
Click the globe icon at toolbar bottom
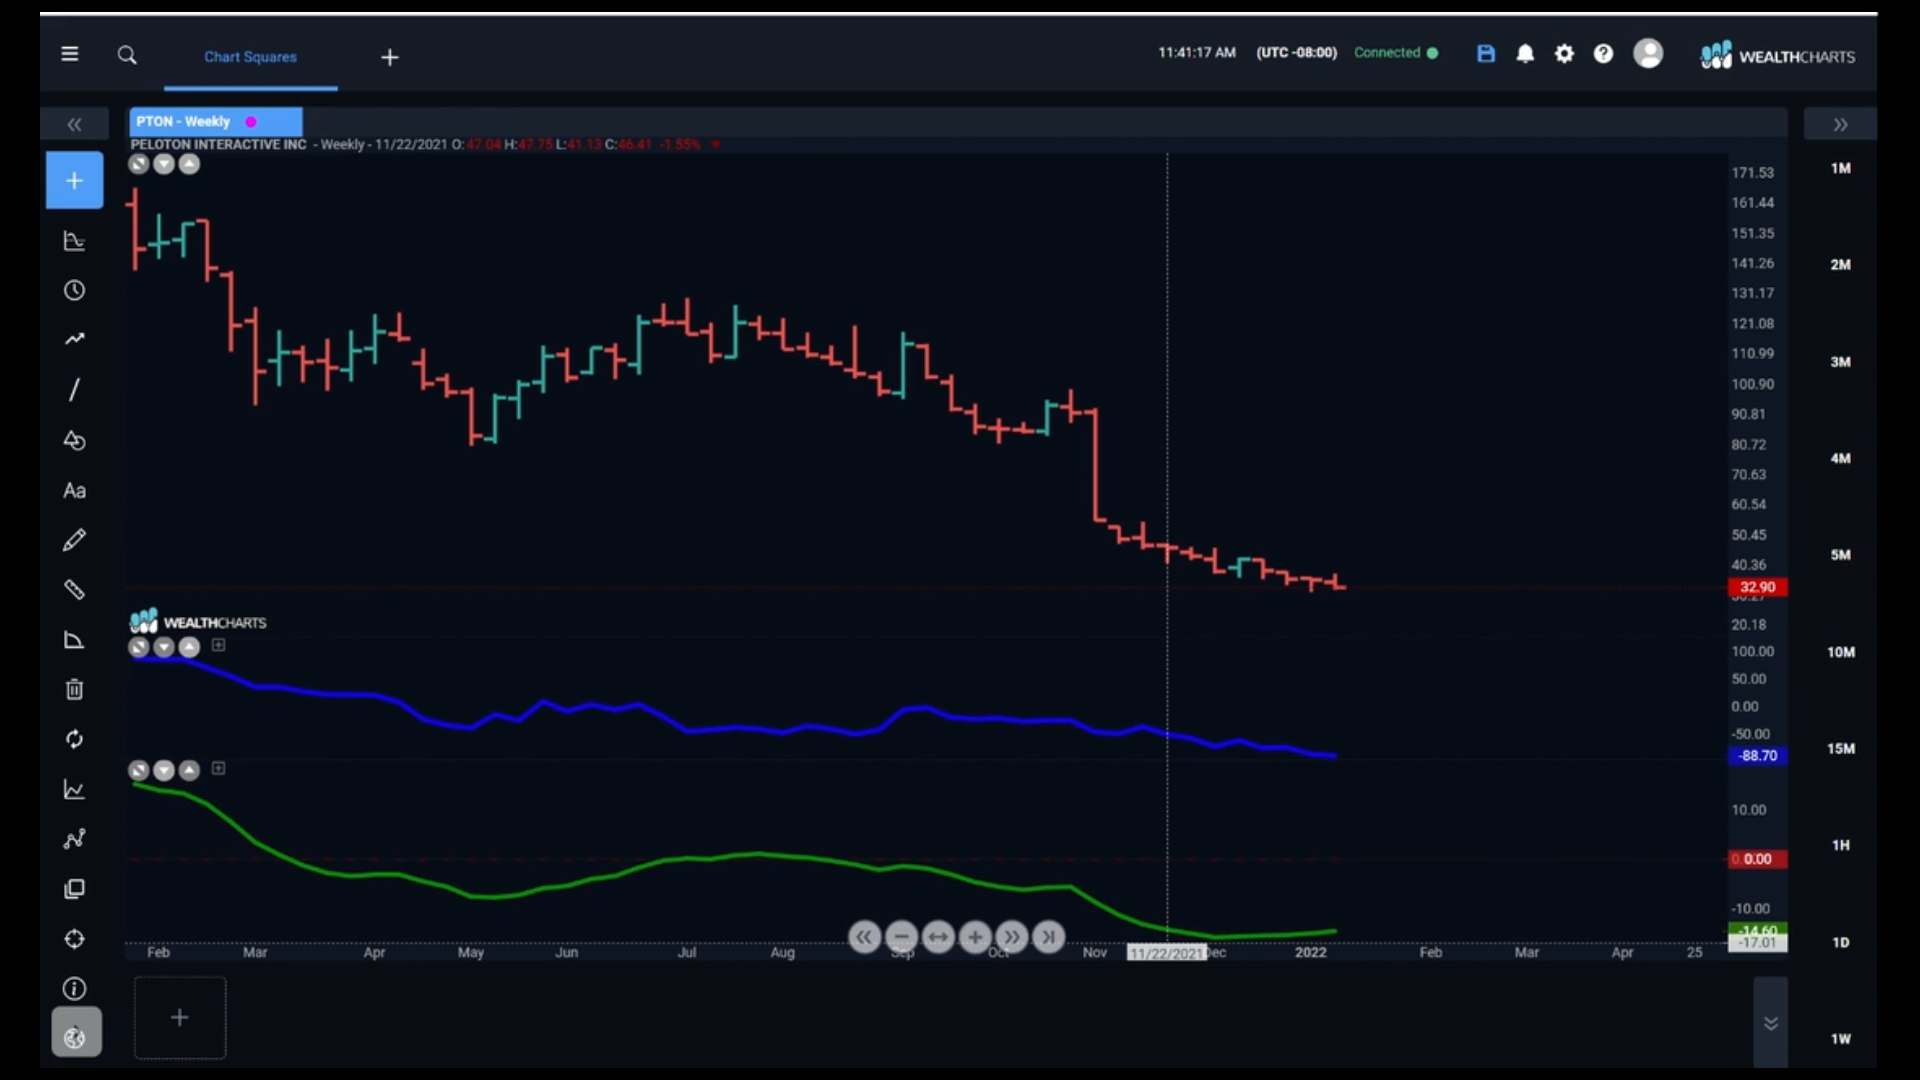tap(76, 1033)
